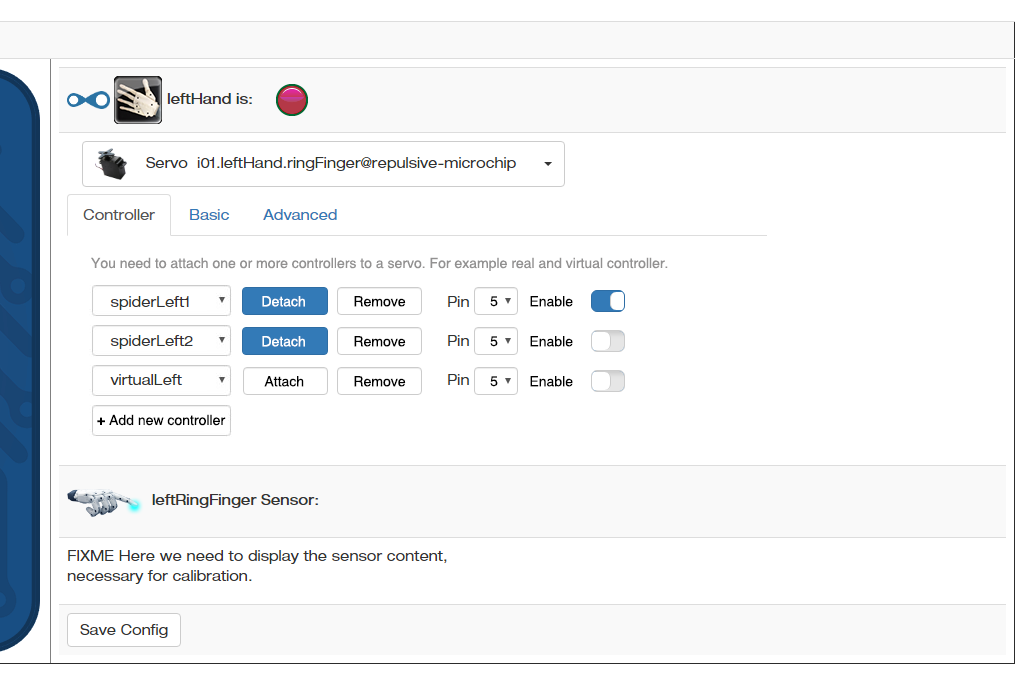Click the leftRingFinger sensor finger icon
Viewport: 1032px width, 688px height.
coord(104,502)
